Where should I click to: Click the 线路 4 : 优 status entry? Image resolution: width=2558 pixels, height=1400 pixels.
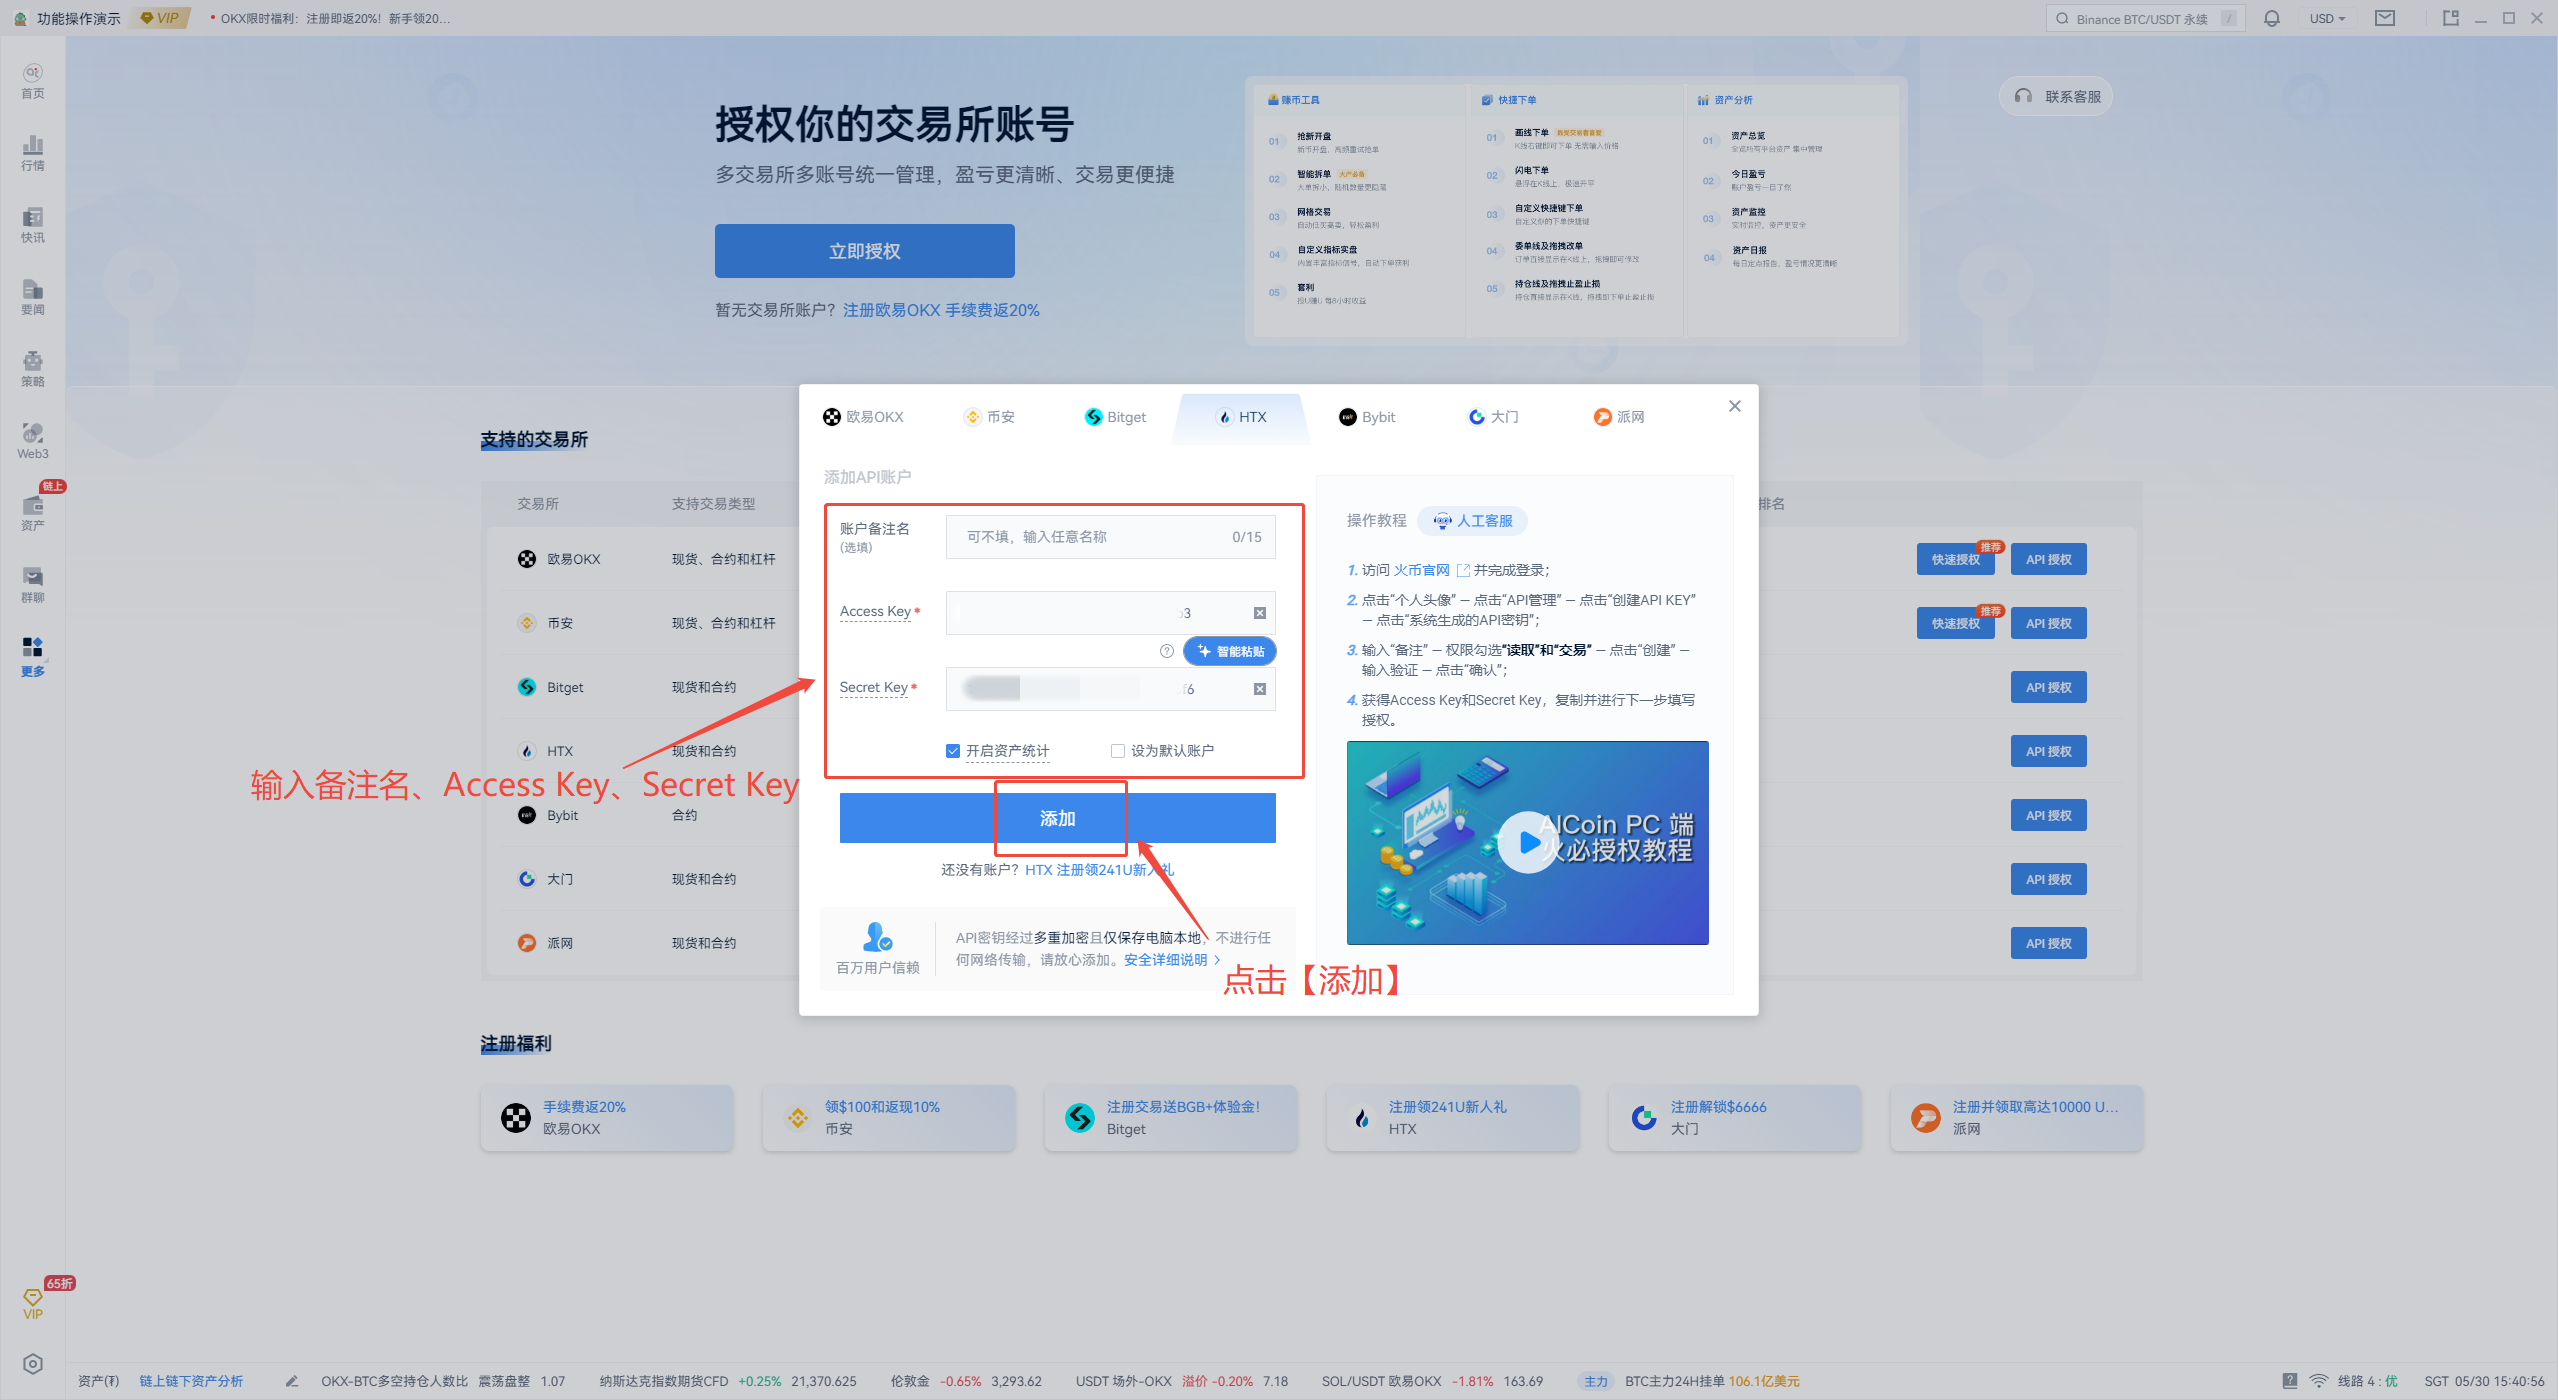2368,1381
